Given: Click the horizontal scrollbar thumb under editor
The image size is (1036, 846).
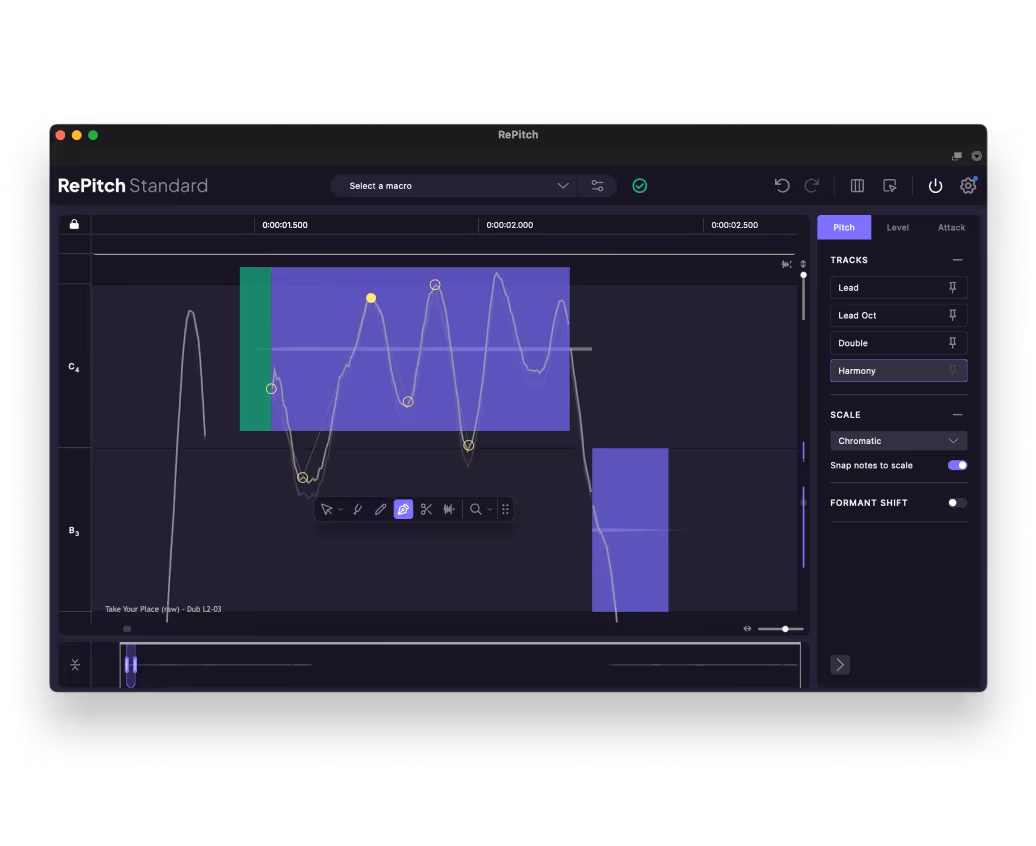Looking at the screenshot, I should coord(127,629).
